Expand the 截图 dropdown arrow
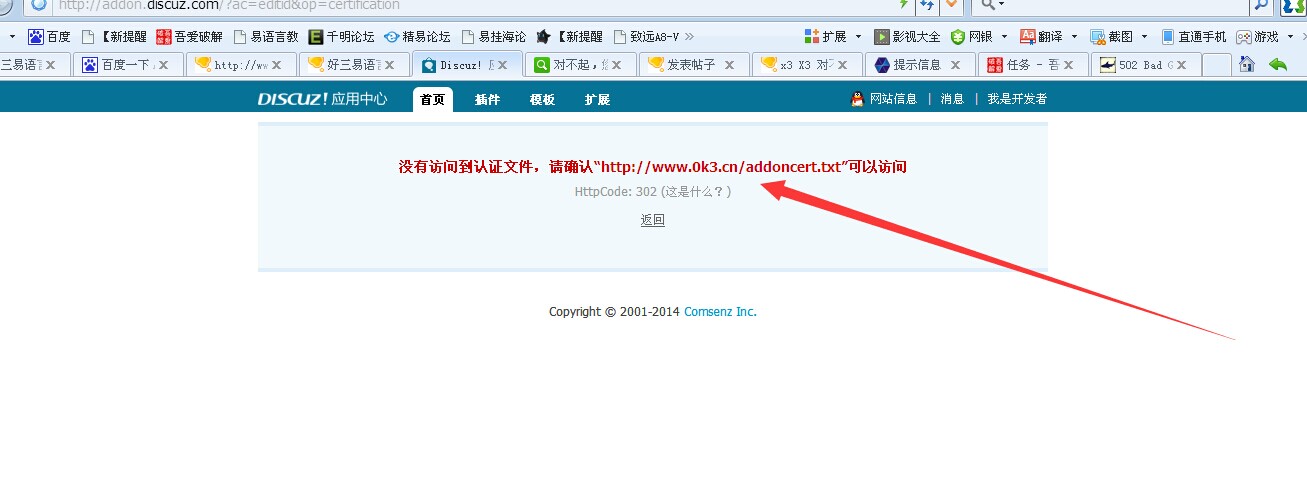 pyautogui.click(x=1144, y=37)
